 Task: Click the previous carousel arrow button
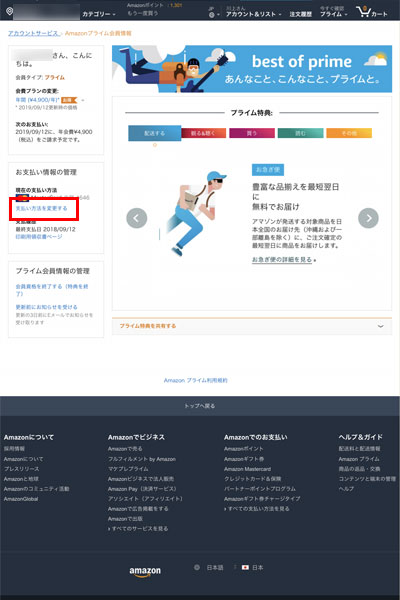(137, 218)
